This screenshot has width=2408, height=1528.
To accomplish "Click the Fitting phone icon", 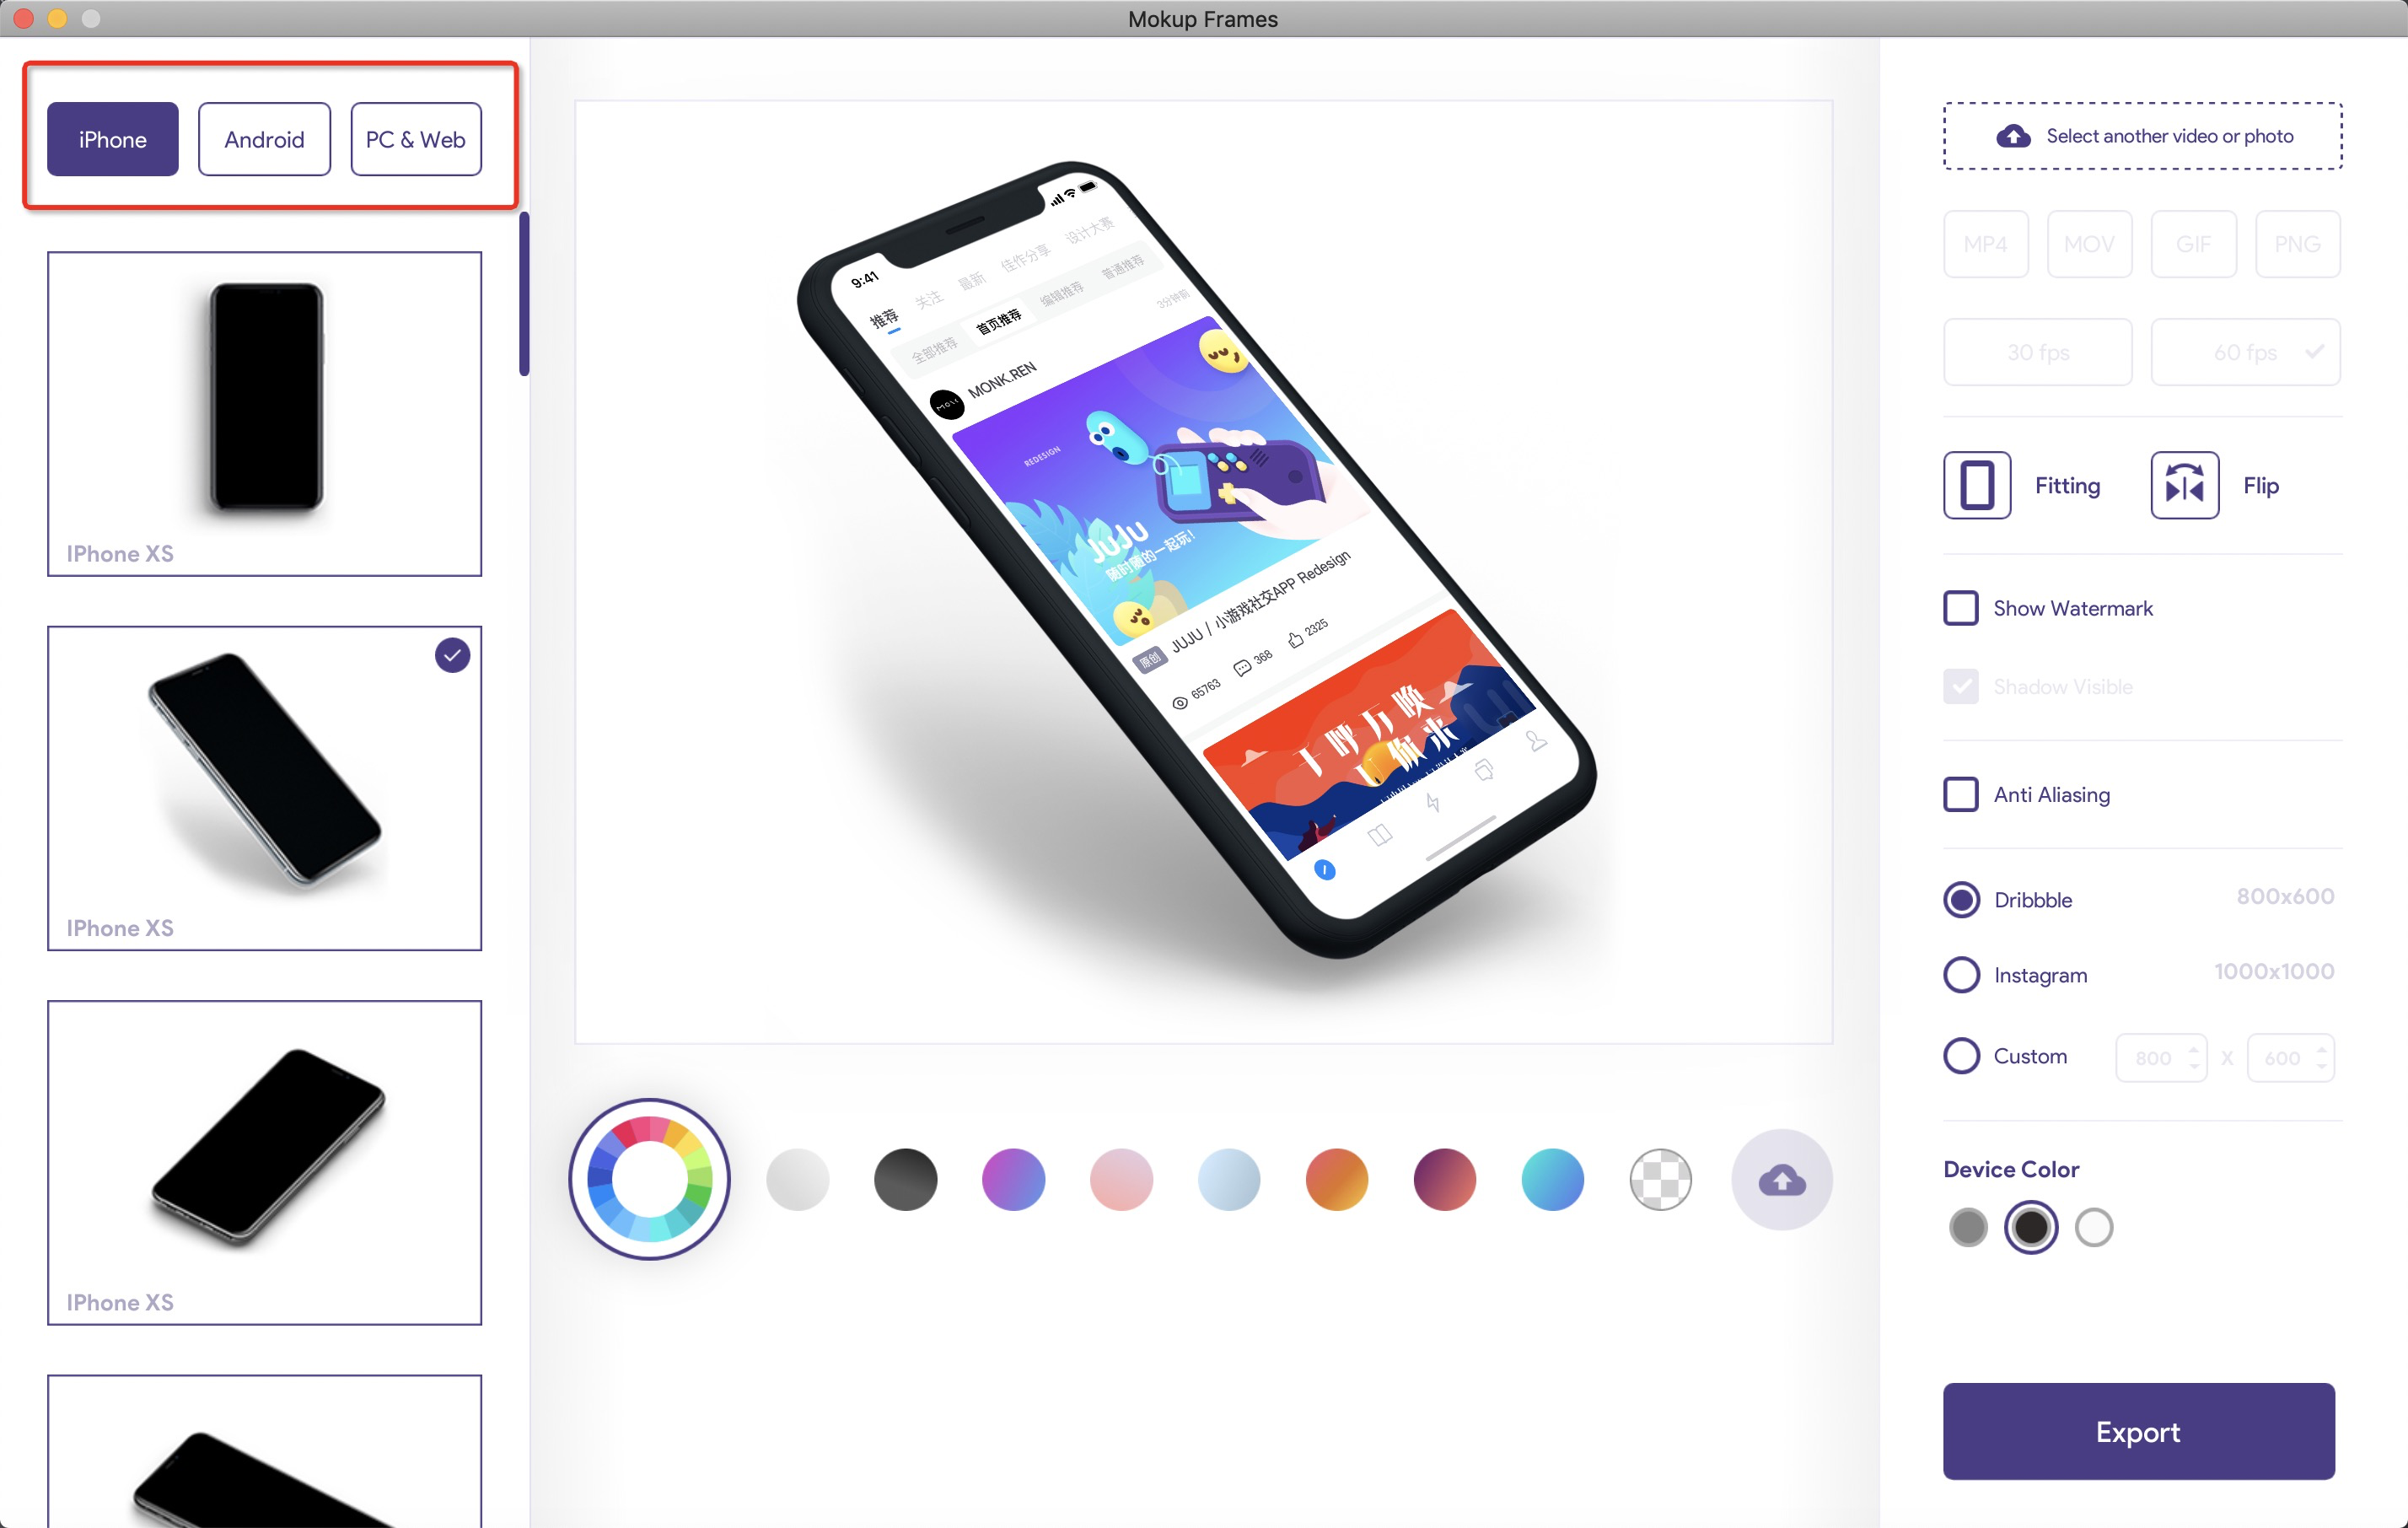I will pos(1977,485).
